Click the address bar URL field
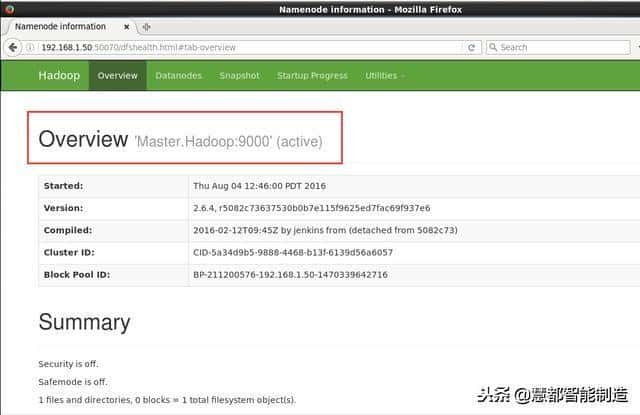 pos(245,47)
